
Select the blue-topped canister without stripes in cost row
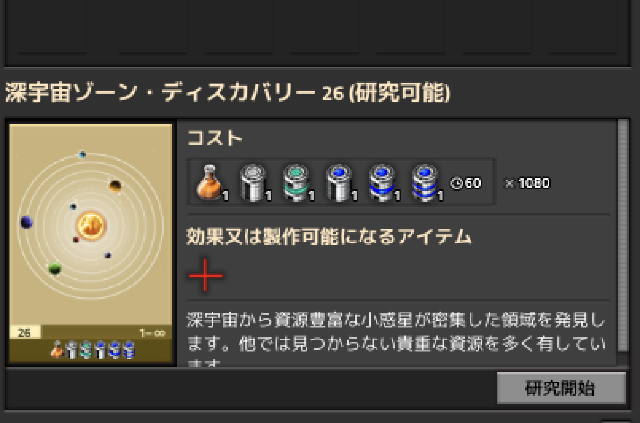(x=339, y=183)
